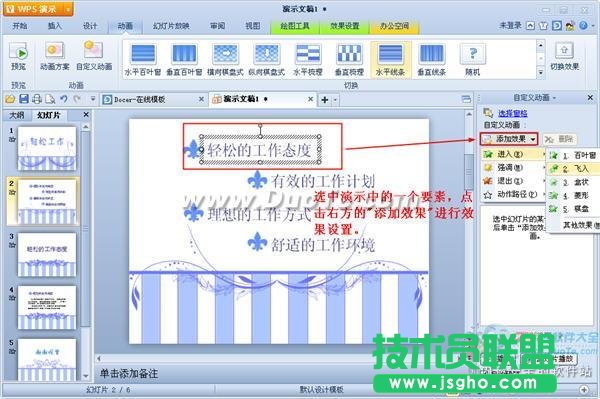Expand 动作路径 motion path submenu

click(x=514, y=194)
